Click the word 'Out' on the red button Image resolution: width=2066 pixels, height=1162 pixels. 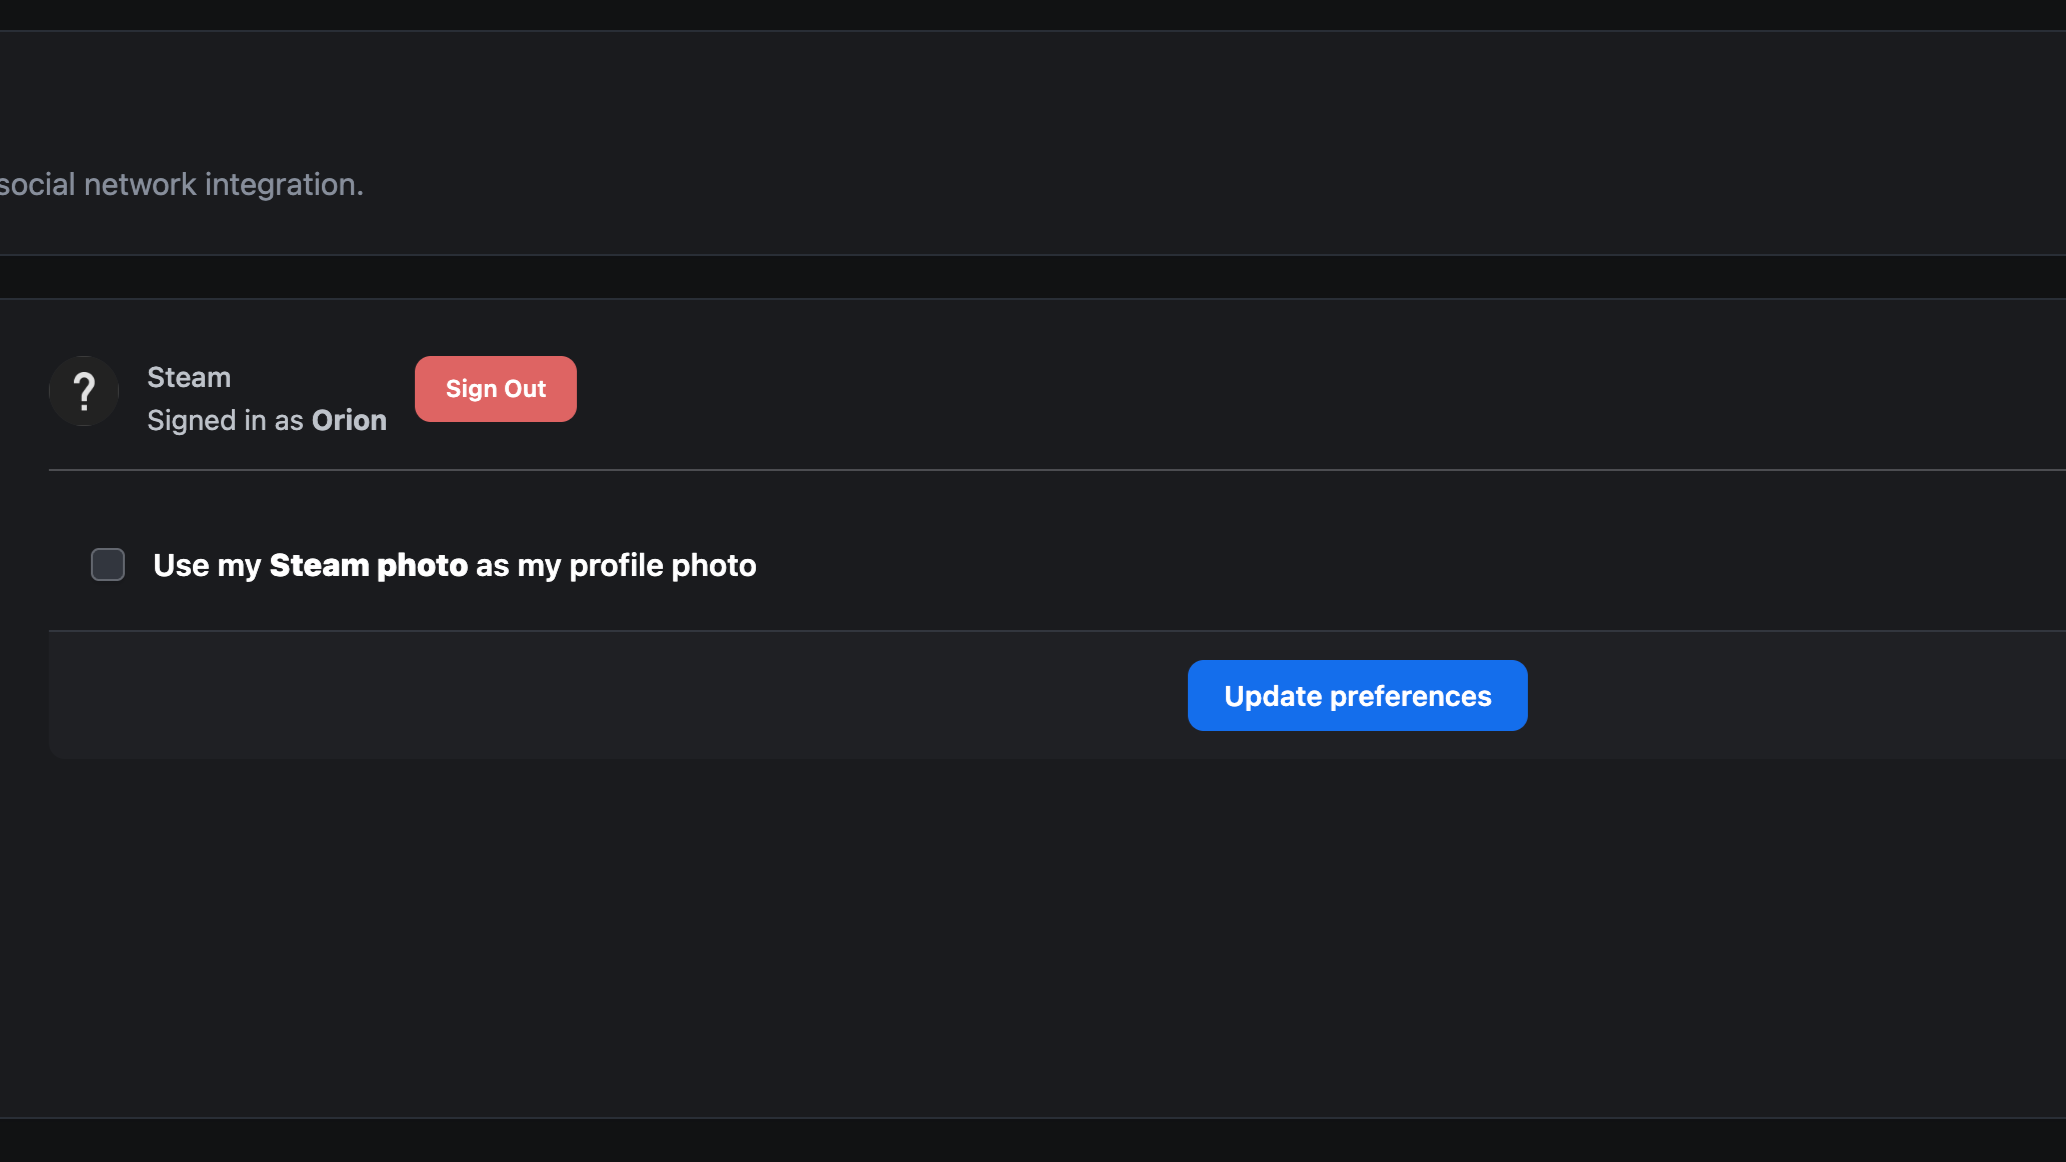(525, 389)
